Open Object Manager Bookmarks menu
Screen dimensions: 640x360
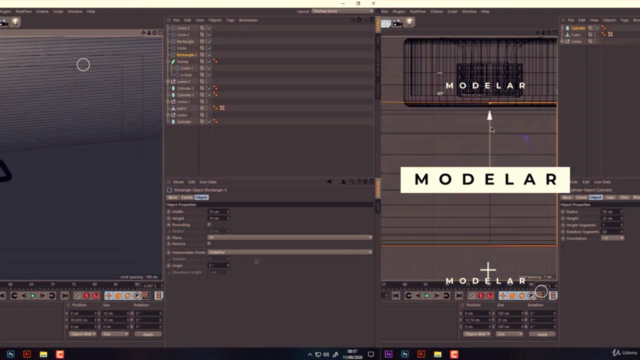248,20
